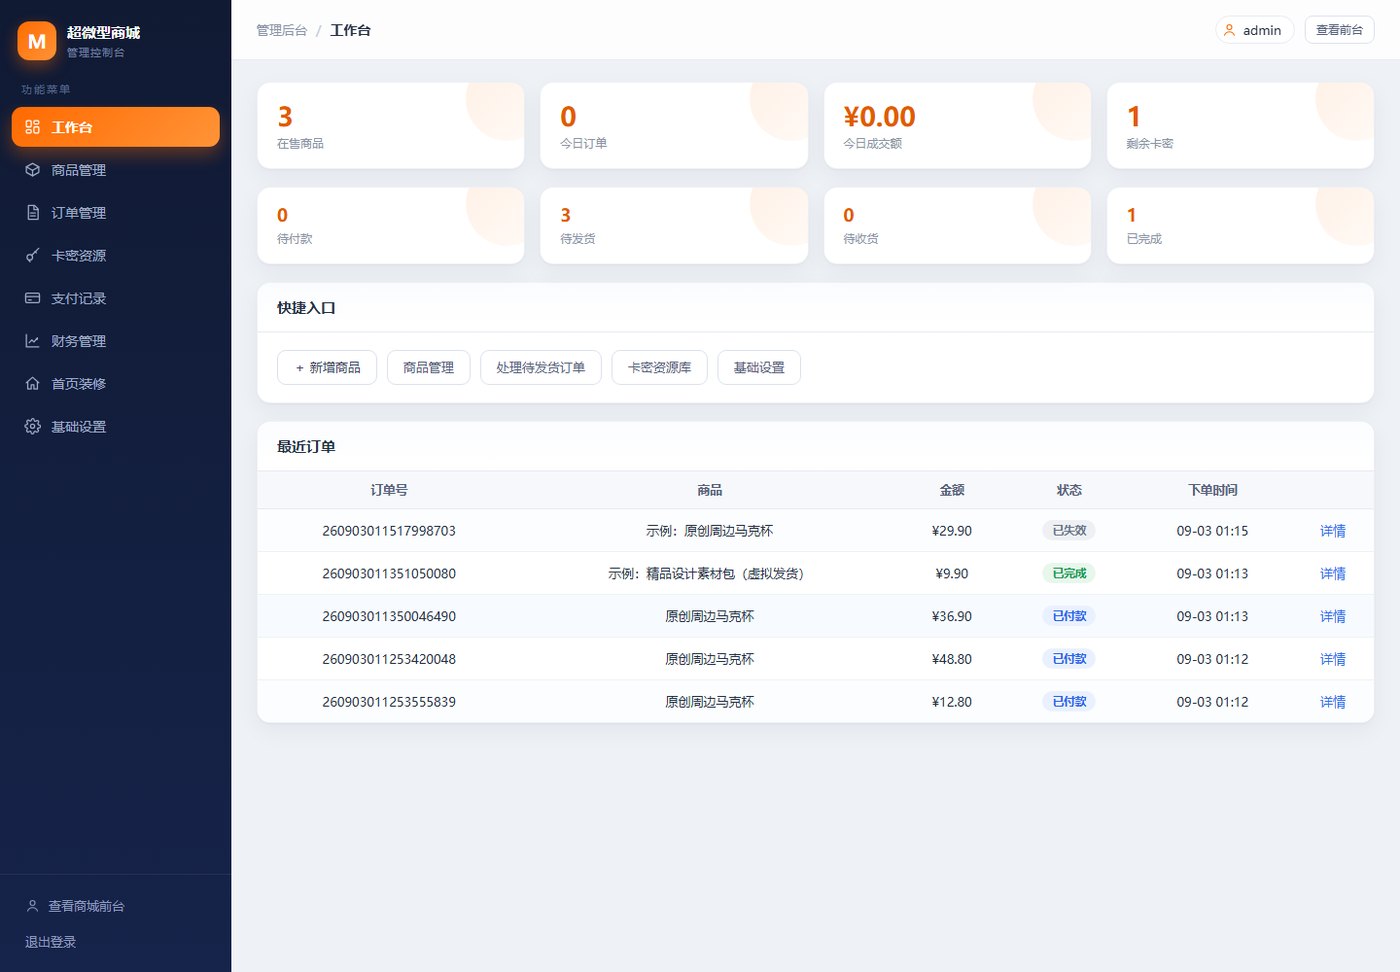This screenshot has width=1400, height=972.
Task: Click the 剩余卡密 stat card
Action: pos(1241,126)
